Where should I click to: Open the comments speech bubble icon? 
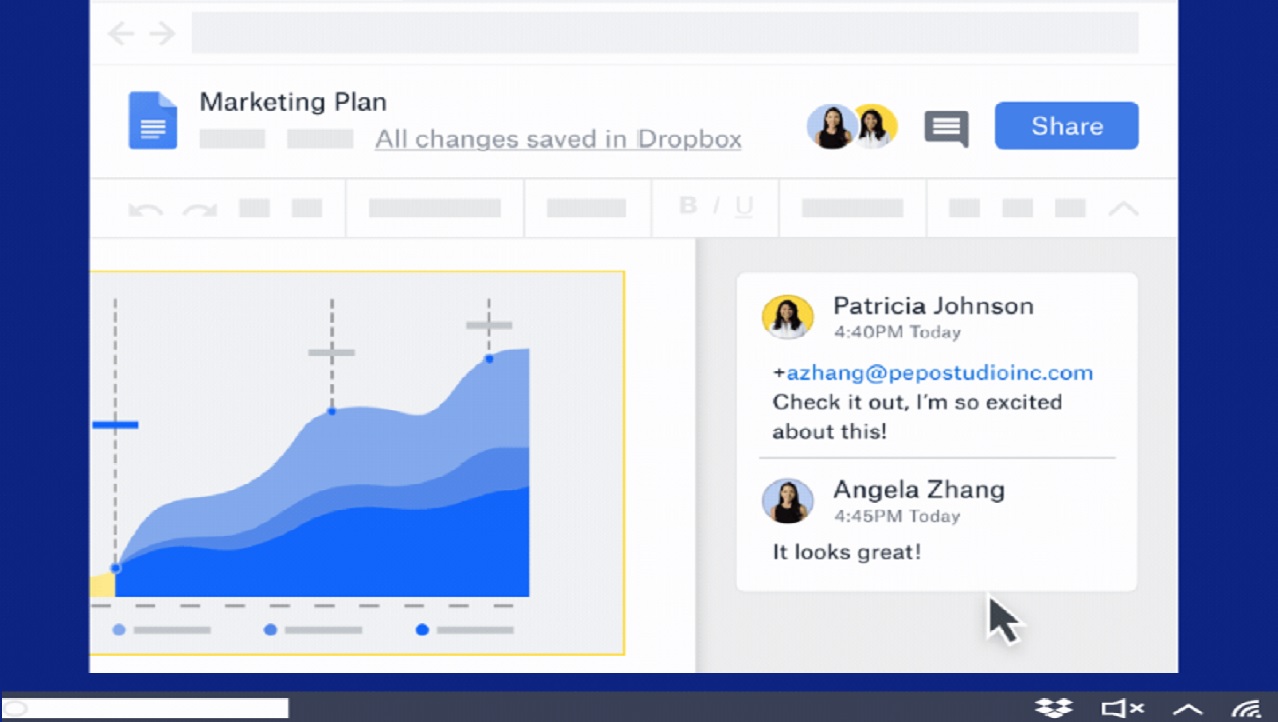coord(946,128)
